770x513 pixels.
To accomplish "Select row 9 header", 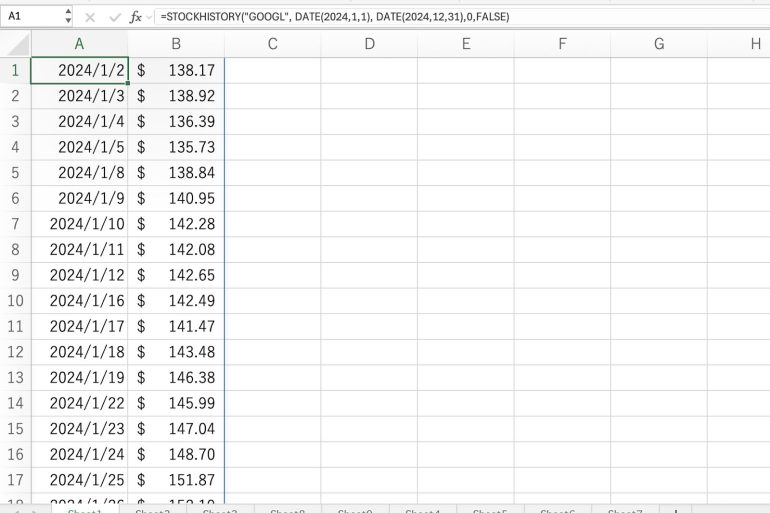I will click(x=15, y=275).
